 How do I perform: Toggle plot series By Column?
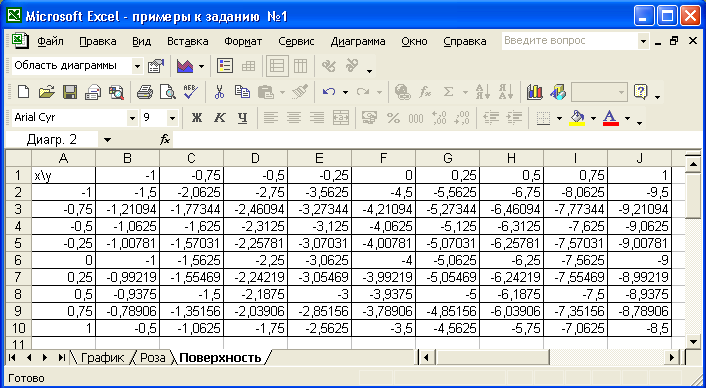pos(300,66)
